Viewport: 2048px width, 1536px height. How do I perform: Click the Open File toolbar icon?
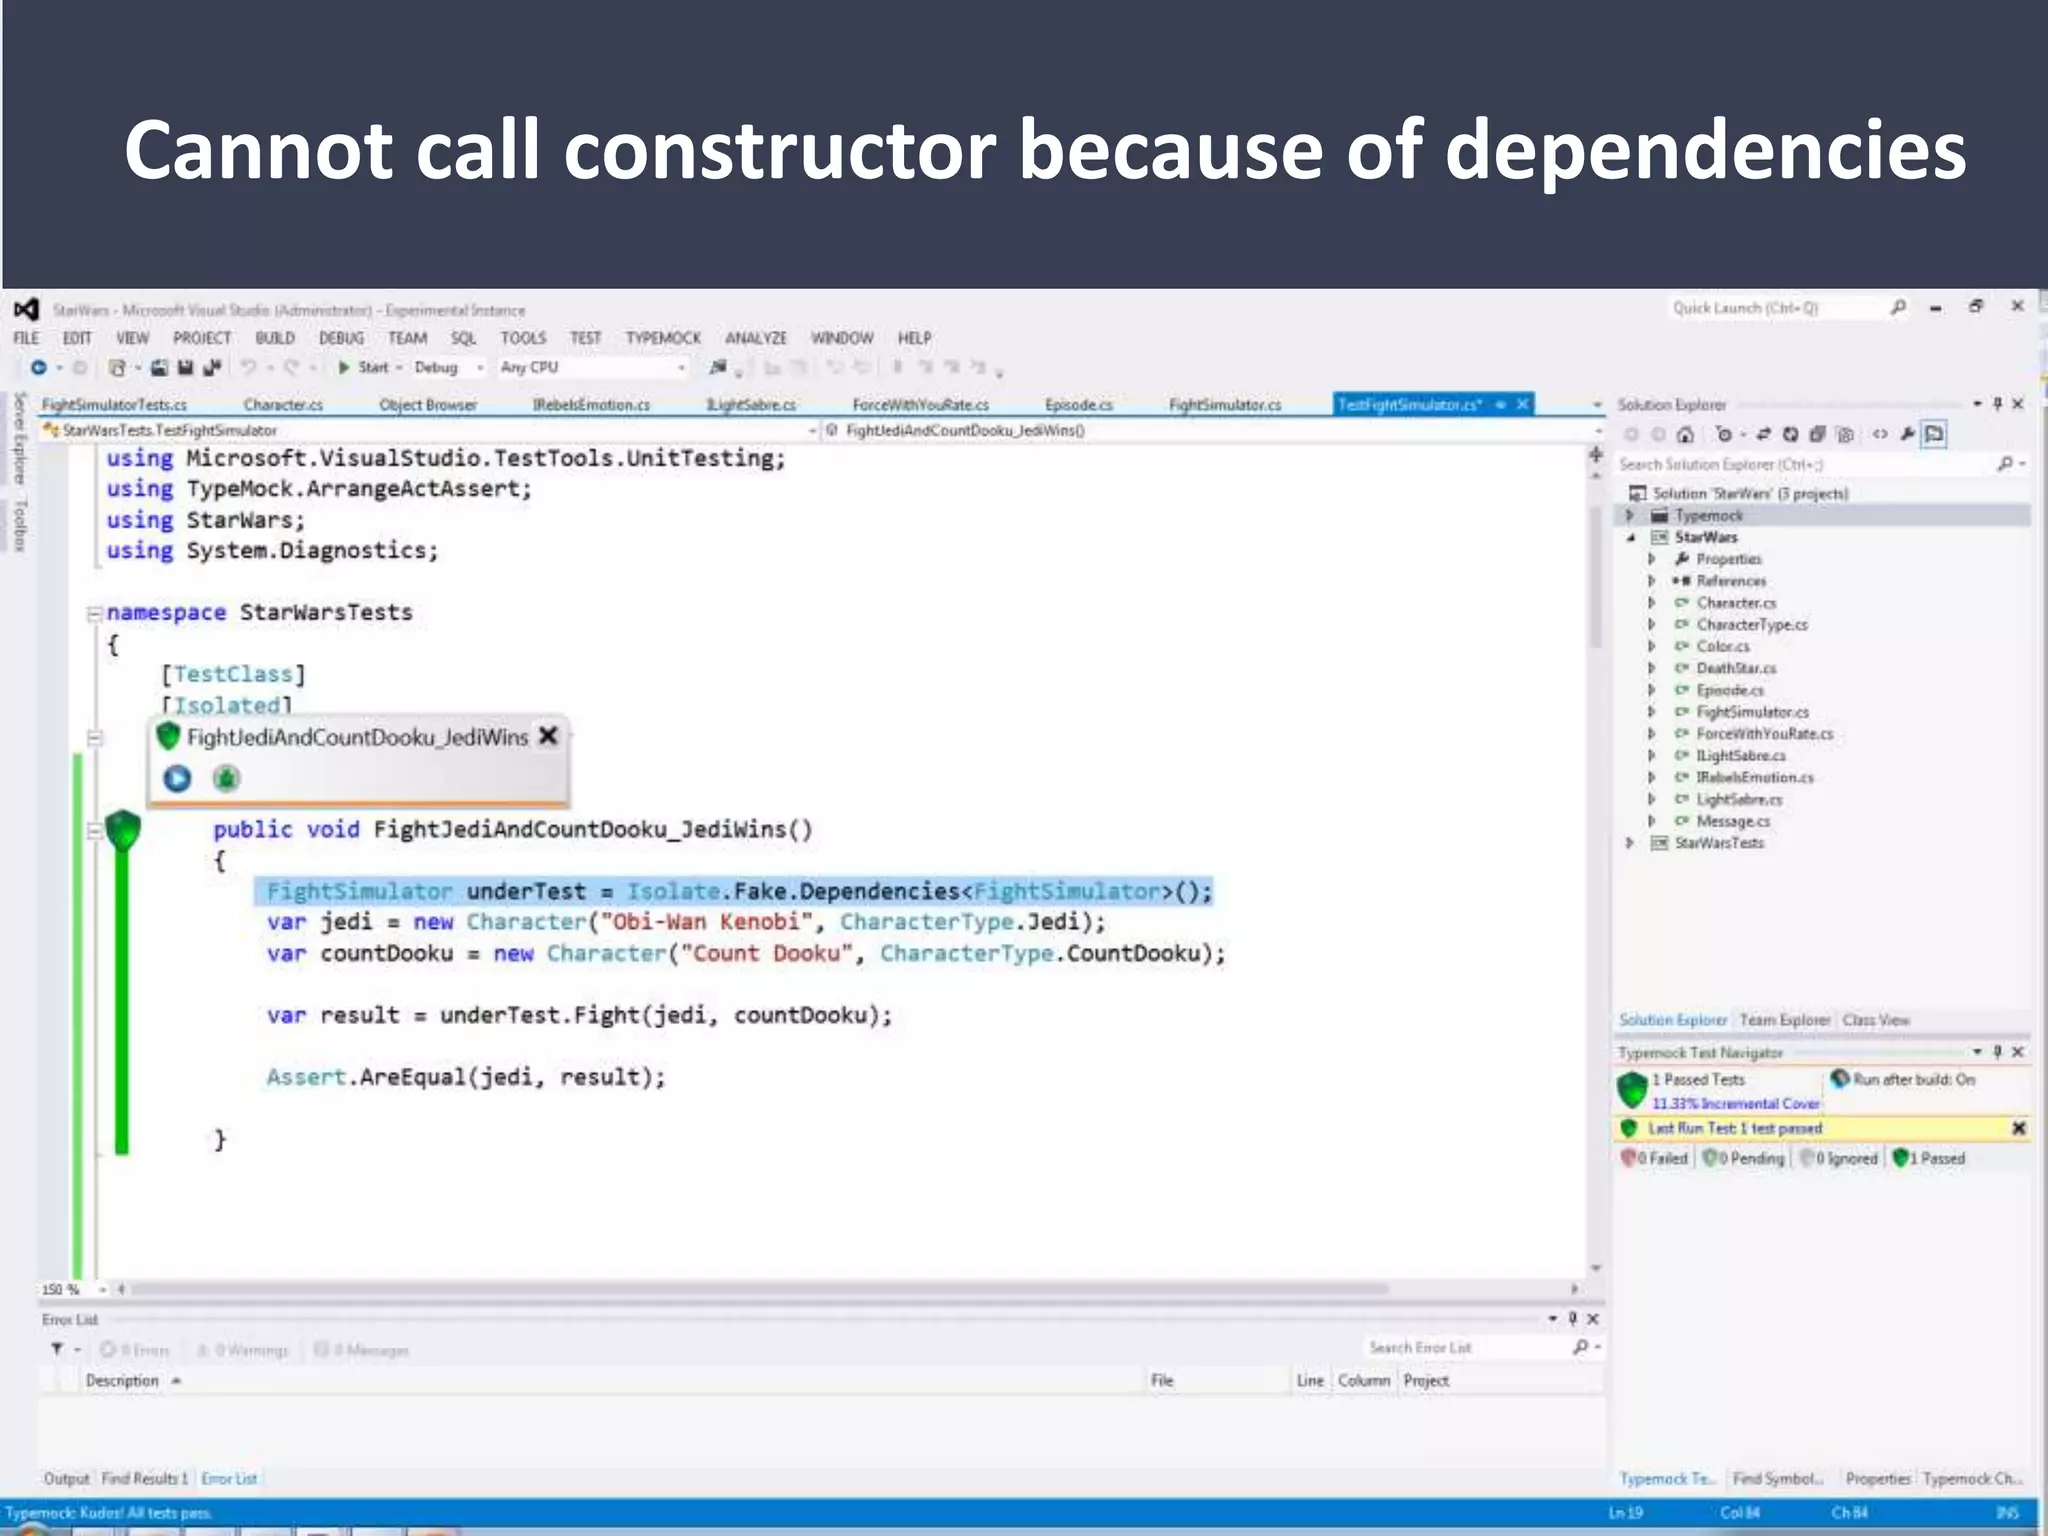coord(160,367)
